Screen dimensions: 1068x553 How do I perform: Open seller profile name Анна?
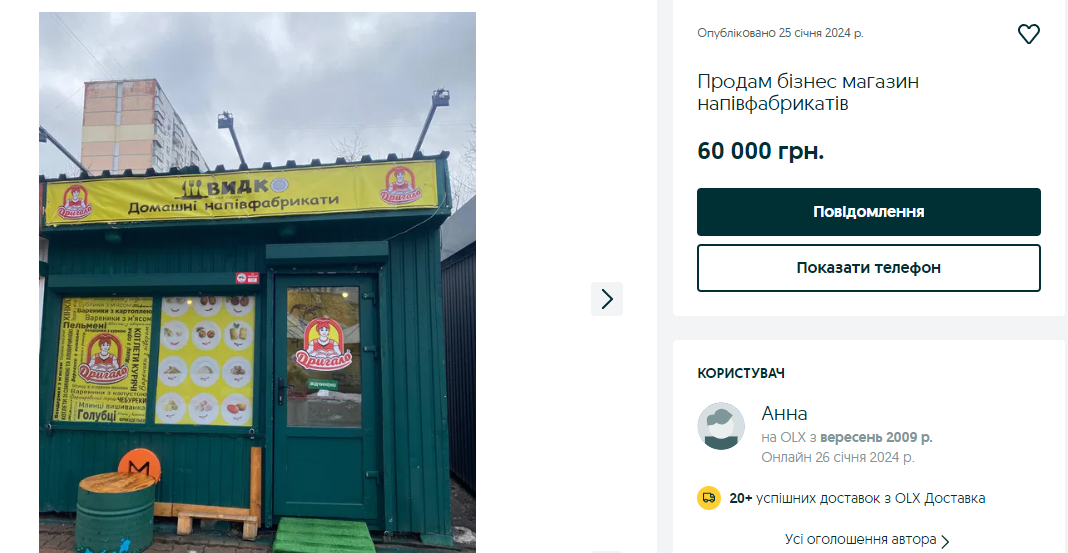point(784,414)
